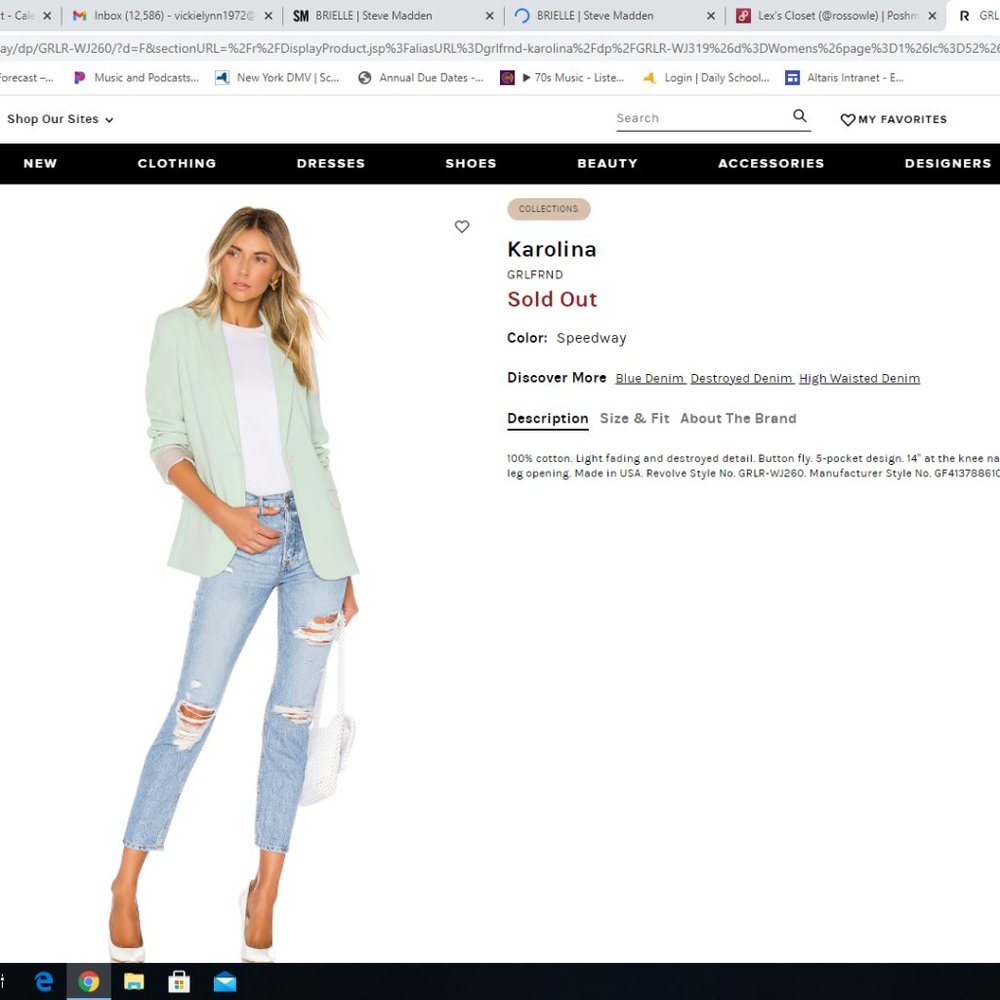Open My Favorites via the heart icon
This screenshot has height=1000, width=1000.
pyautogui.click(x=893, y=119)
